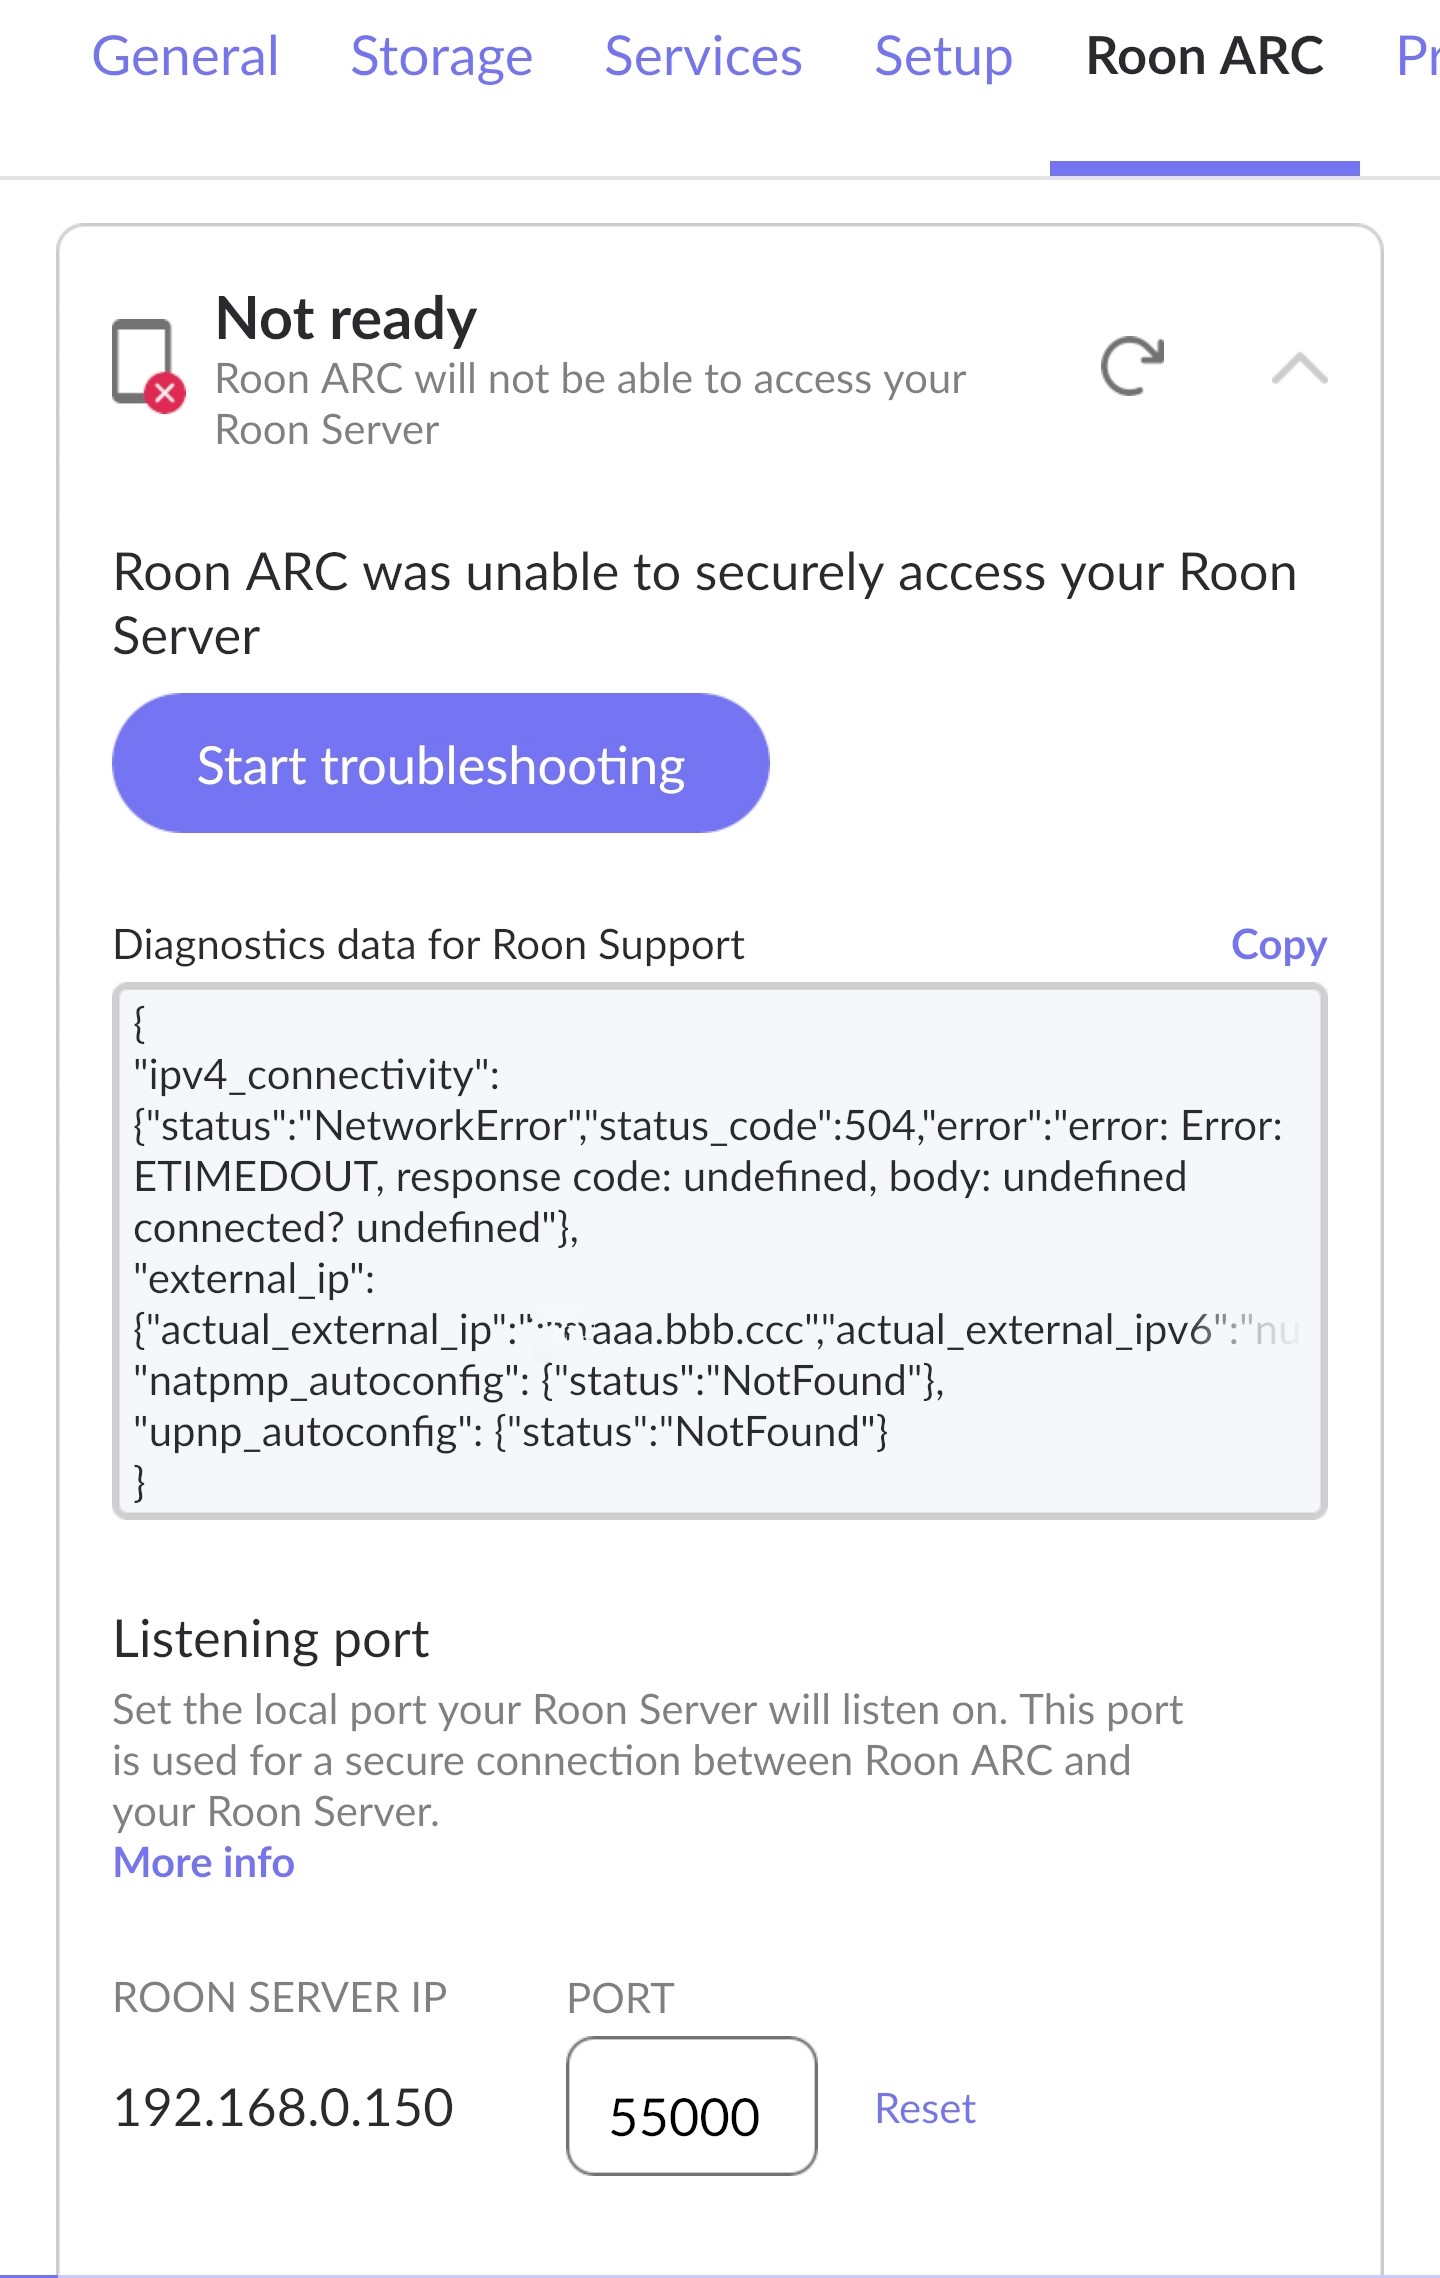
Task: Click the Listening port section heading
Action: tap(271, 1639)
